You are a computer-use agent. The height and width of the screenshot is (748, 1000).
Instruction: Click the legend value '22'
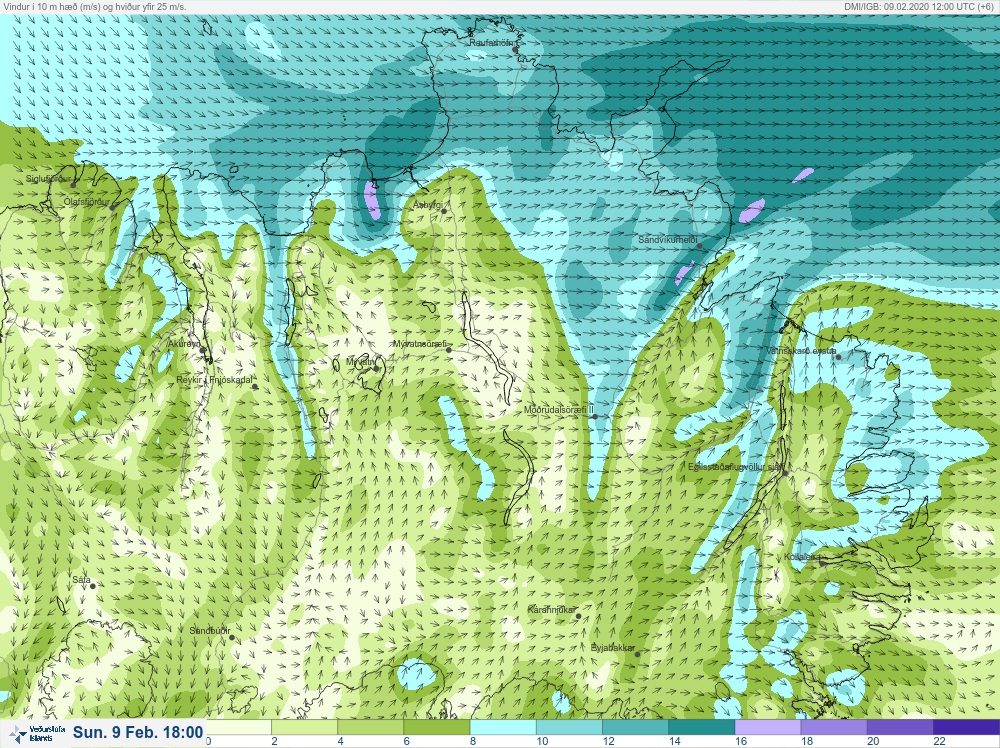click(939, 741)
